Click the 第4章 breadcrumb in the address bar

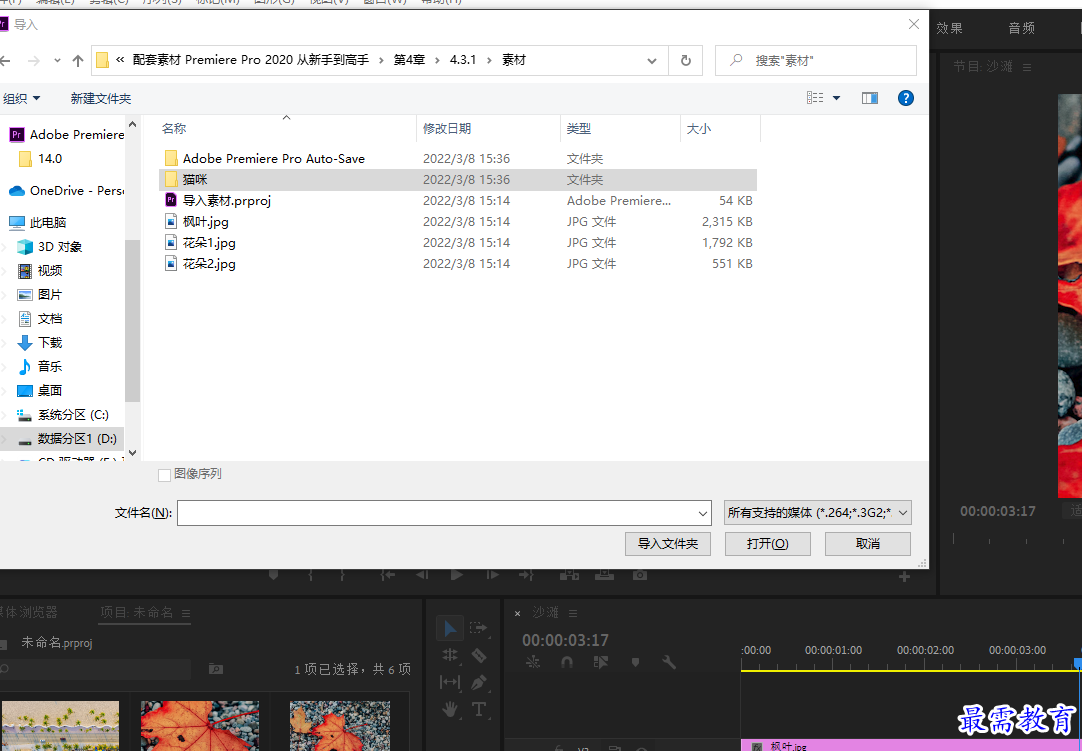pos(409,60)
